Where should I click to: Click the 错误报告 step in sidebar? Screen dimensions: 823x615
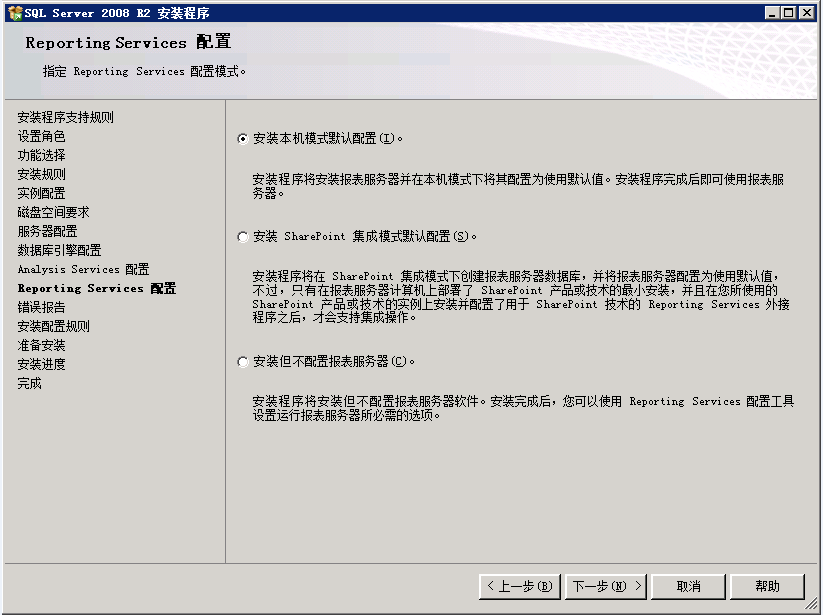(x=41, y=307)
